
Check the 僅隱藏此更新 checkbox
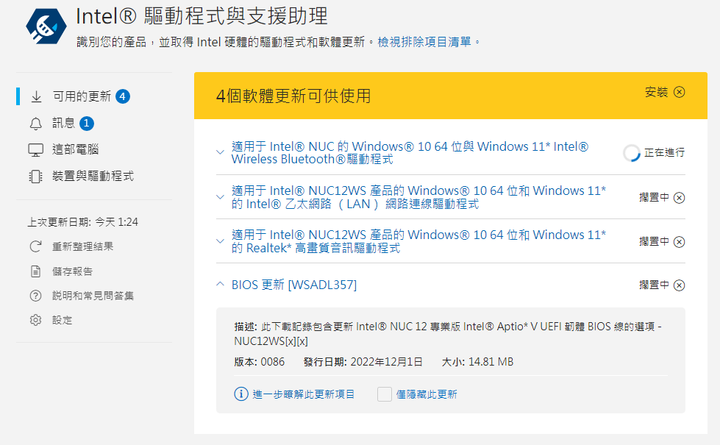click(x=384, y=394)
